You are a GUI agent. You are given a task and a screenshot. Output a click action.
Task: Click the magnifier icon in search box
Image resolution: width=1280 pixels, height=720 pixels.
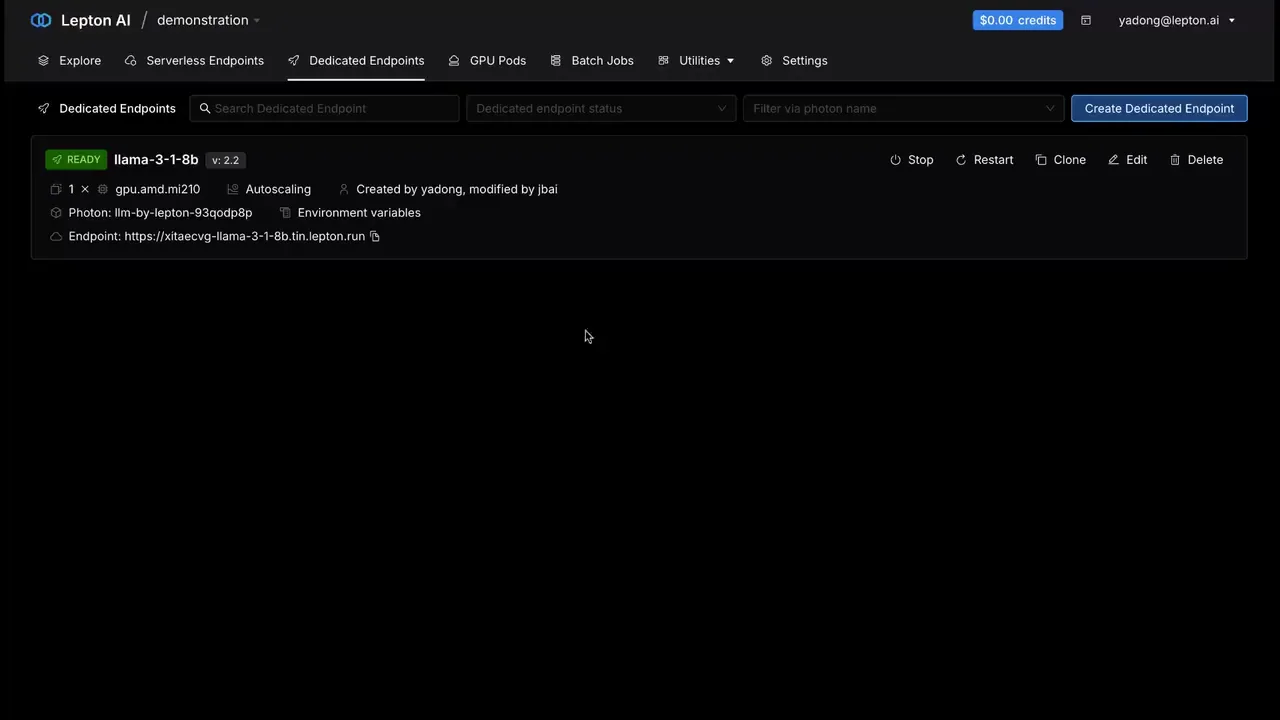(205, 108)
